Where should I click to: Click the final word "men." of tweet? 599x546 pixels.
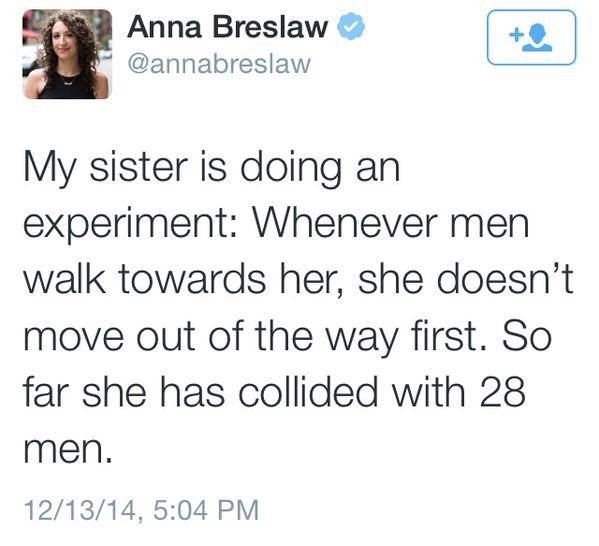pyautogui.click(x=68, y=450)
